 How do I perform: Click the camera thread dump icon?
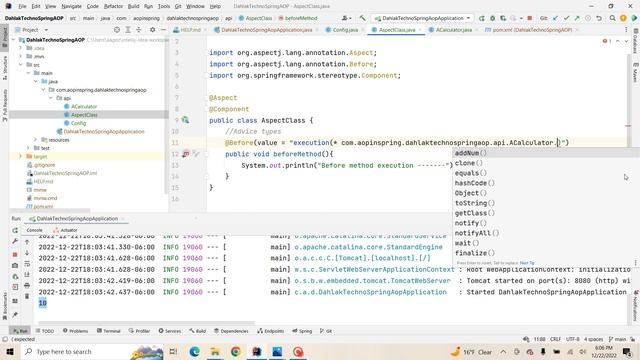[x=15, y=265]
